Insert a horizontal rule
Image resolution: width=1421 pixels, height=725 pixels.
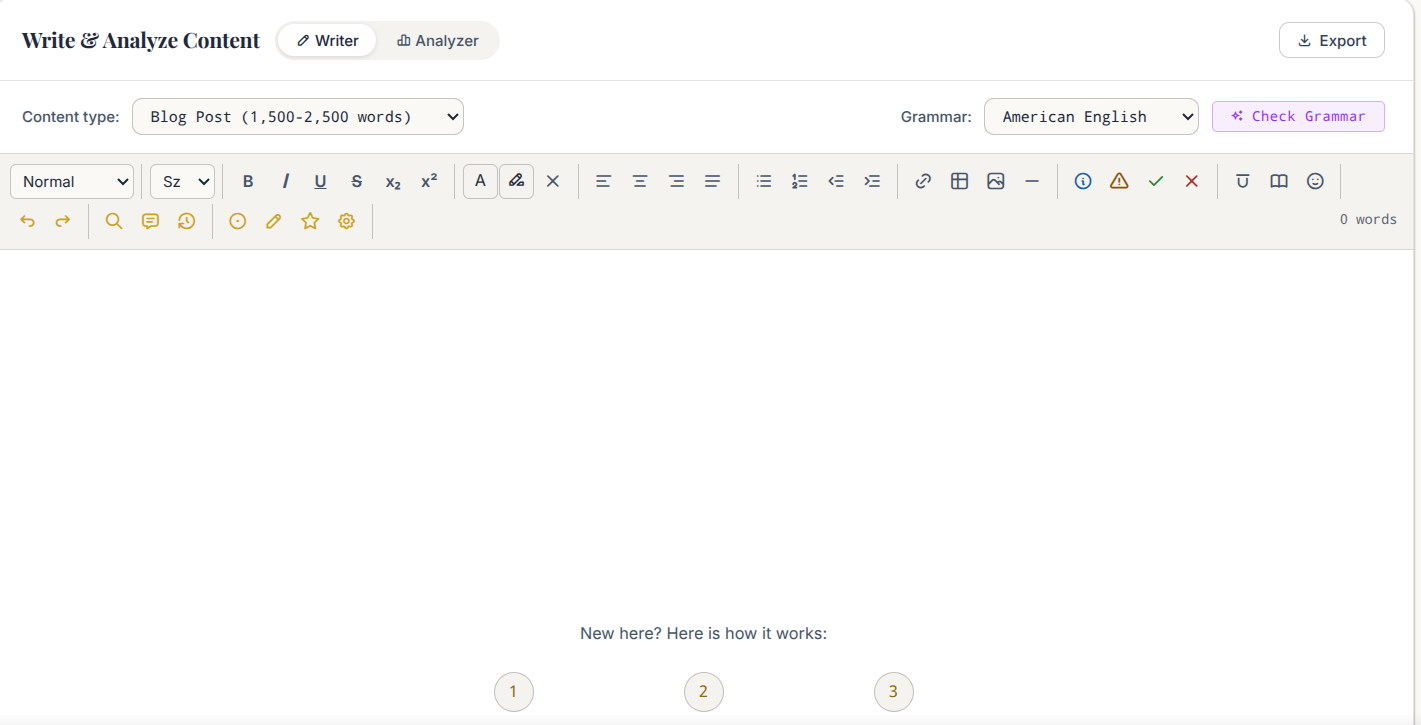point(1032,181)
